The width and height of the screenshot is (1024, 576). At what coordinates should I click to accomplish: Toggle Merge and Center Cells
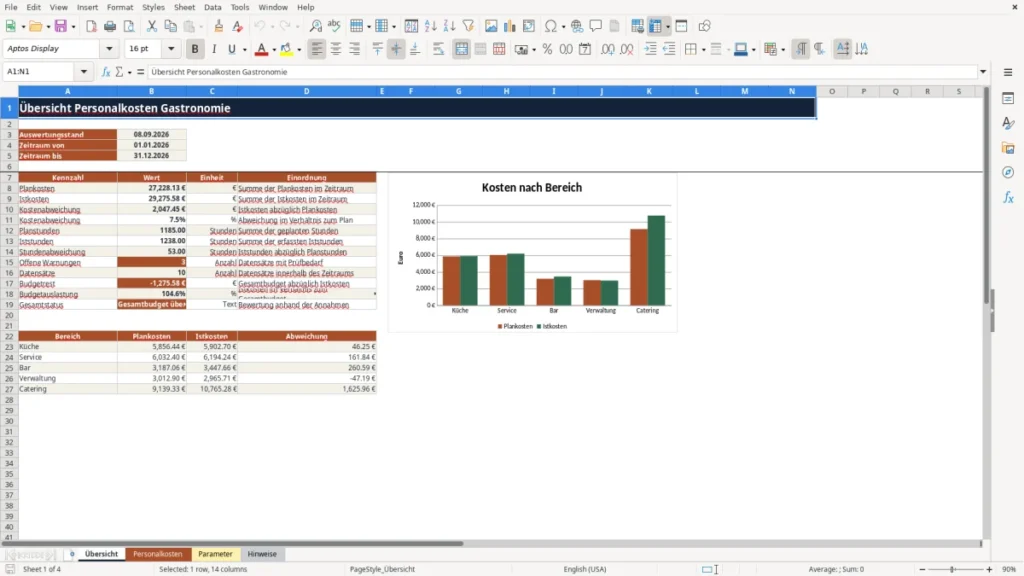coord(461,49)
